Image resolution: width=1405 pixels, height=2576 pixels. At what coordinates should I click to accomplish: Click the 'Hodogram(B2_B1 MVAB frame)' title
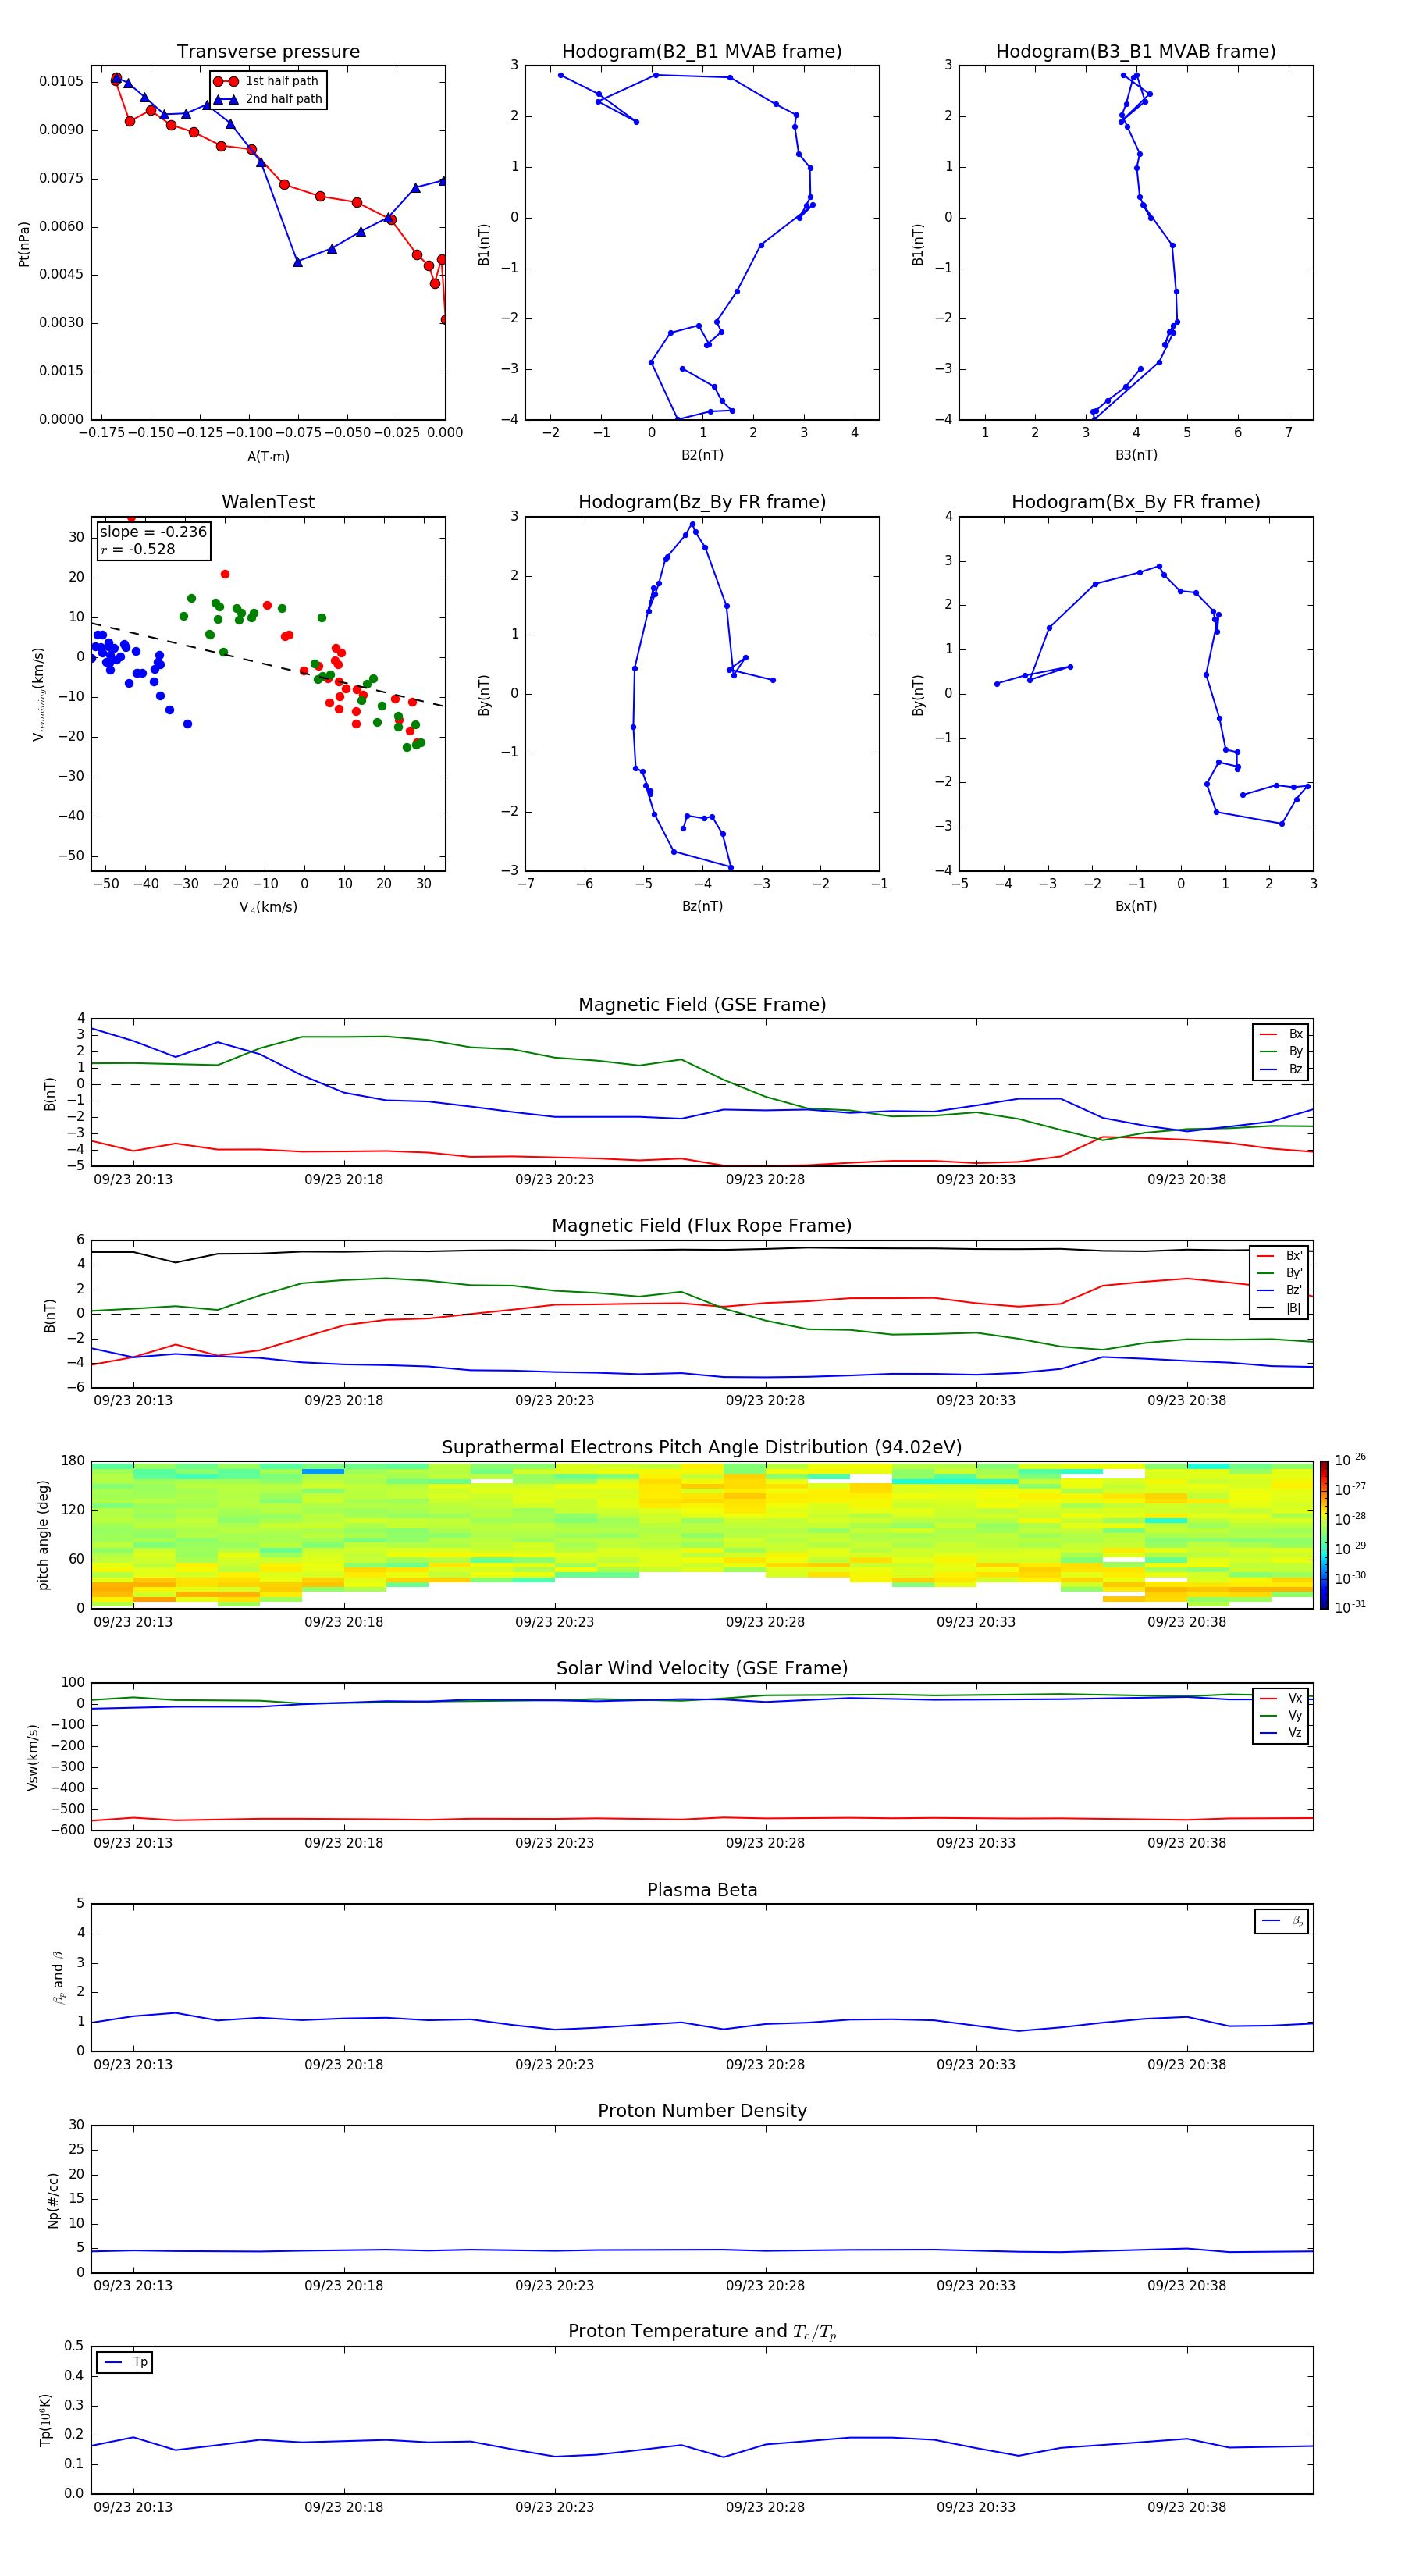[x=702, y=51]
